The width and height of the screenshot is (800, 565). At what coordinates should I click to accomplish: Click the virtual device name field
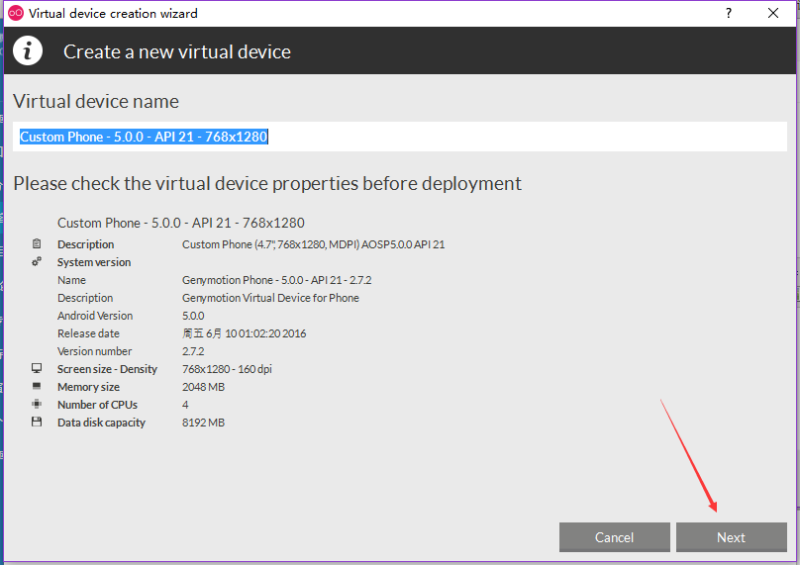399,137
